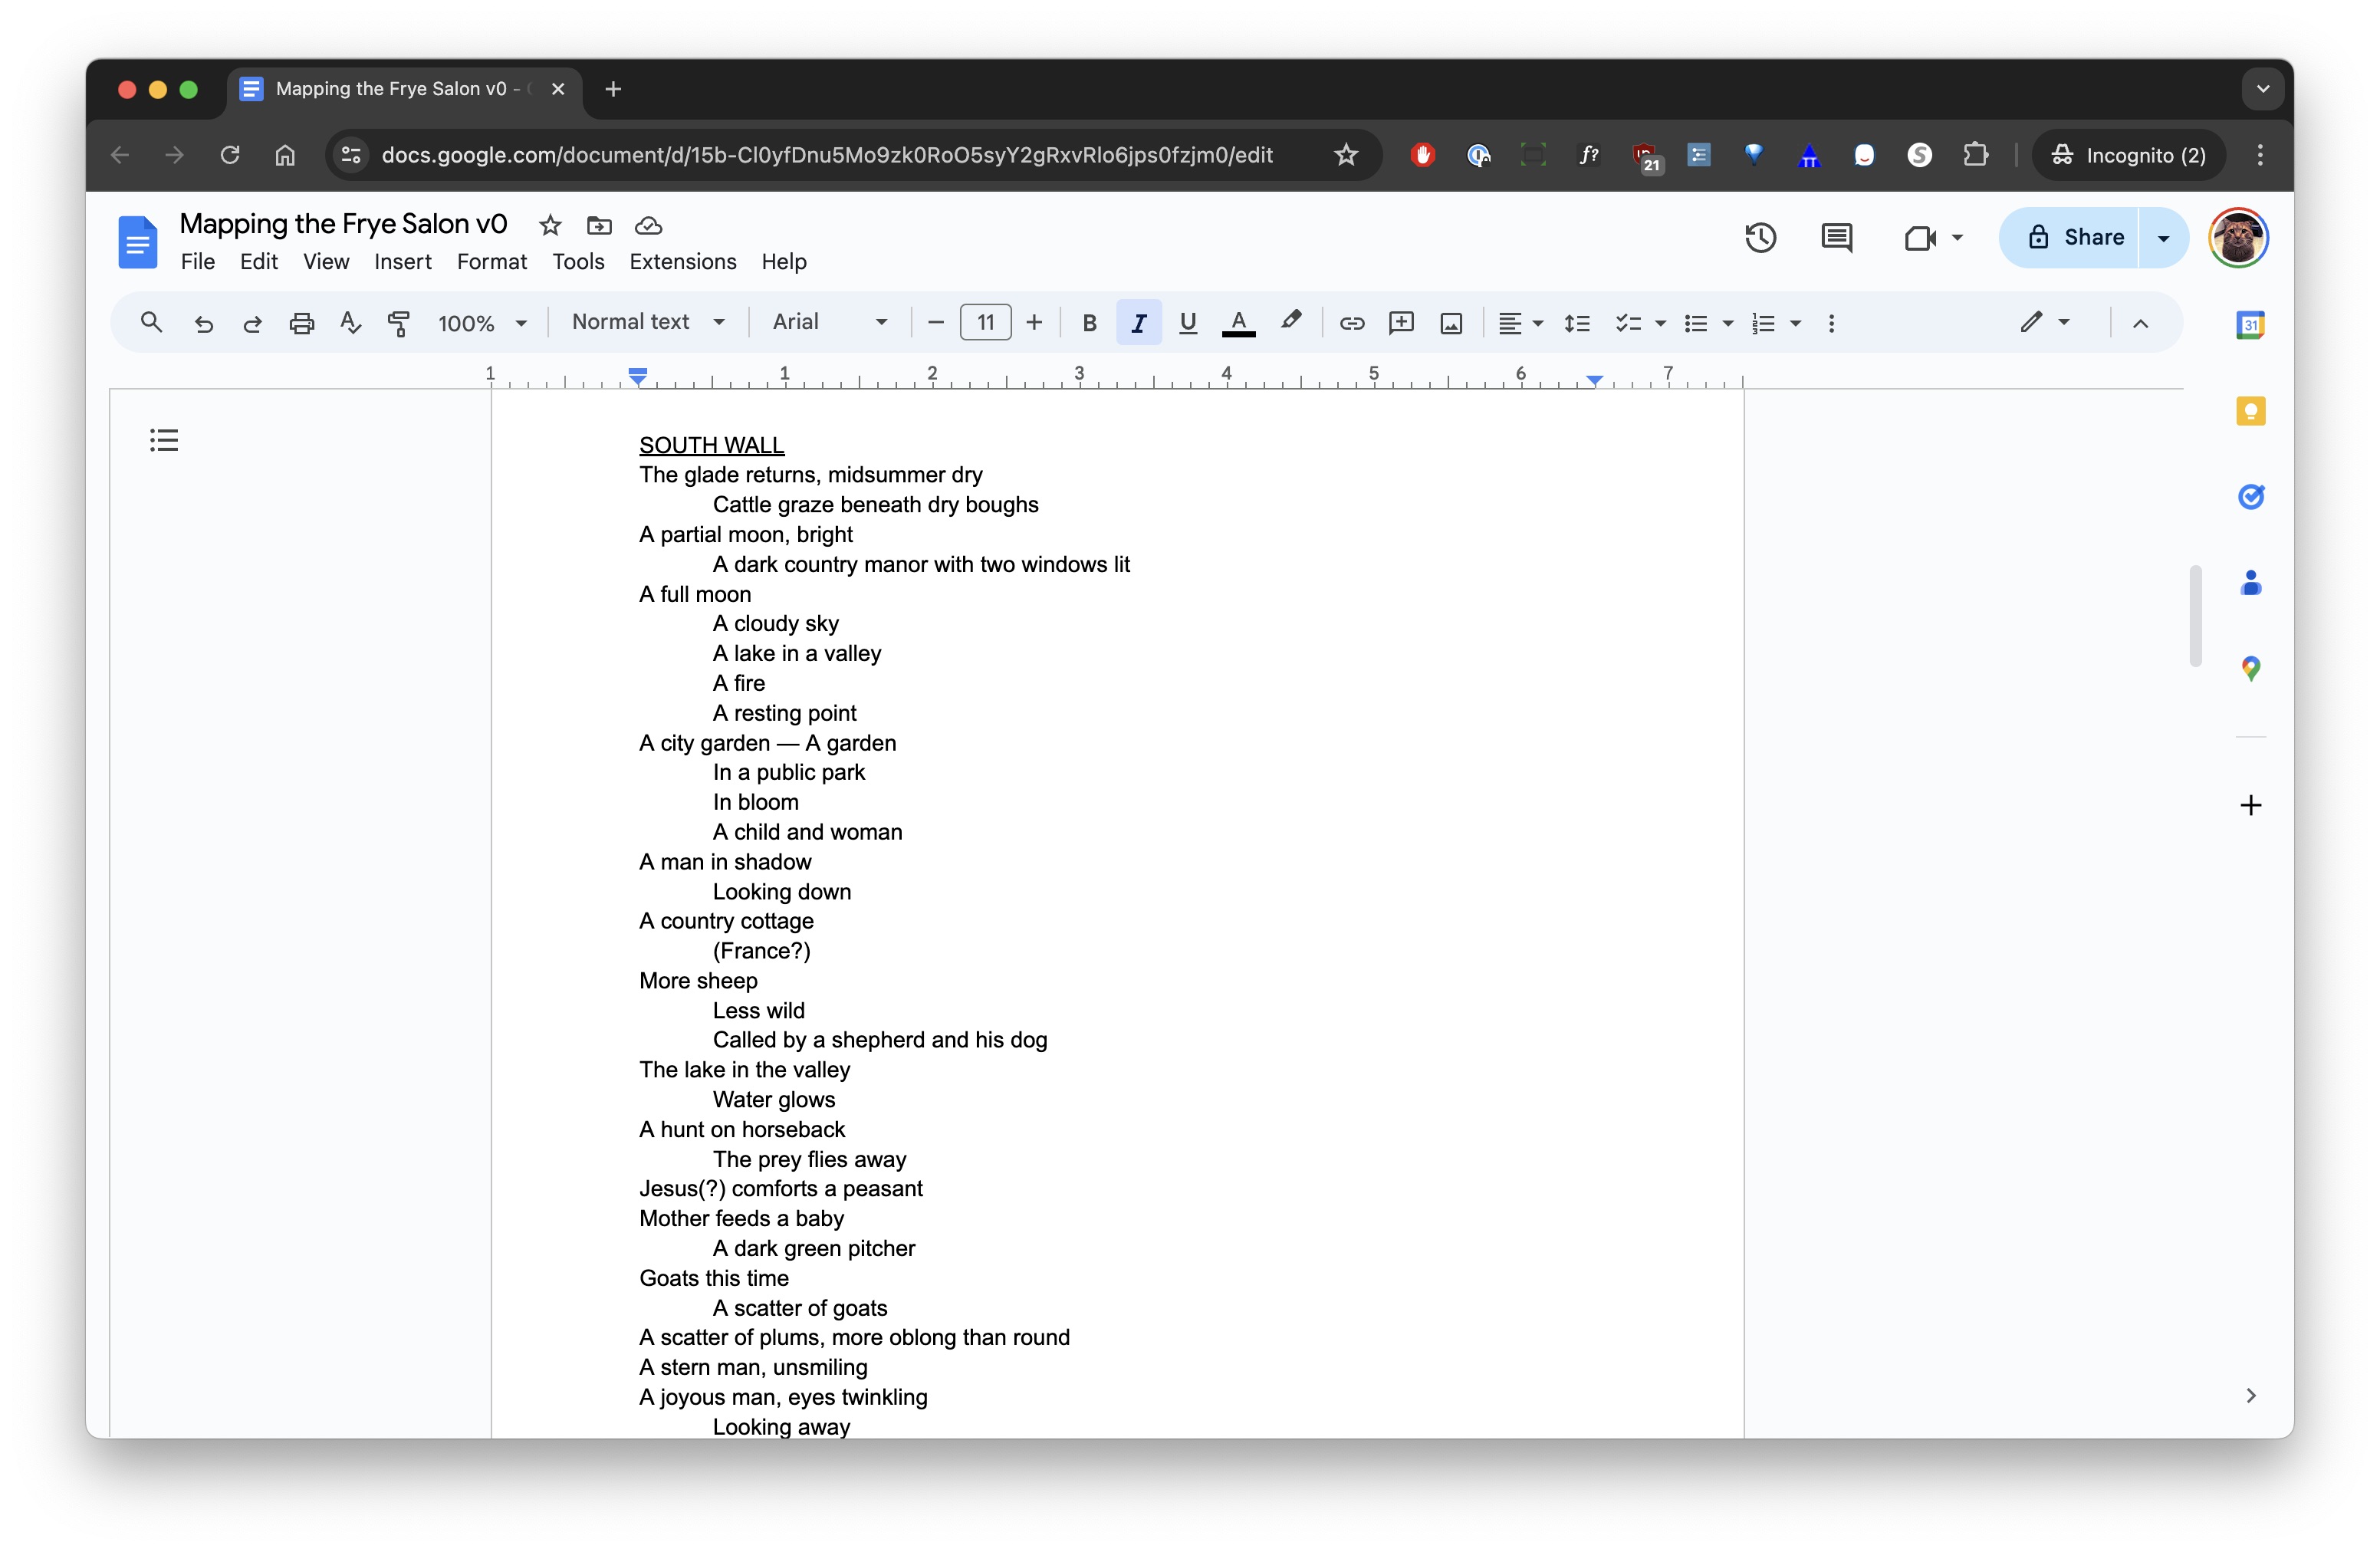Viewport: 2380px width, 1552px height.
Task: Toggle italic formatting
Action: (x=1138, y=322)
